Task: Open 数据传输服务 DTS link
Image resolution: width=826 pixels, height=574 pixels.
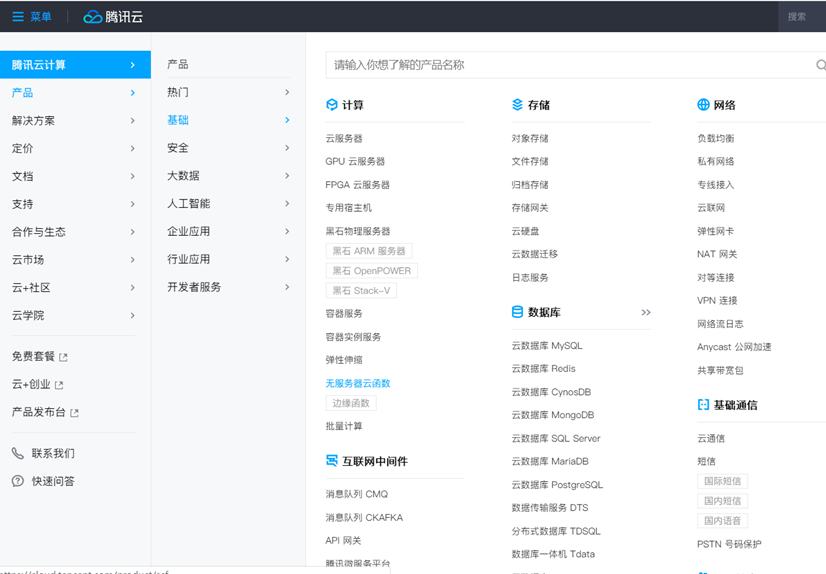Action: (x=550, y=508)
